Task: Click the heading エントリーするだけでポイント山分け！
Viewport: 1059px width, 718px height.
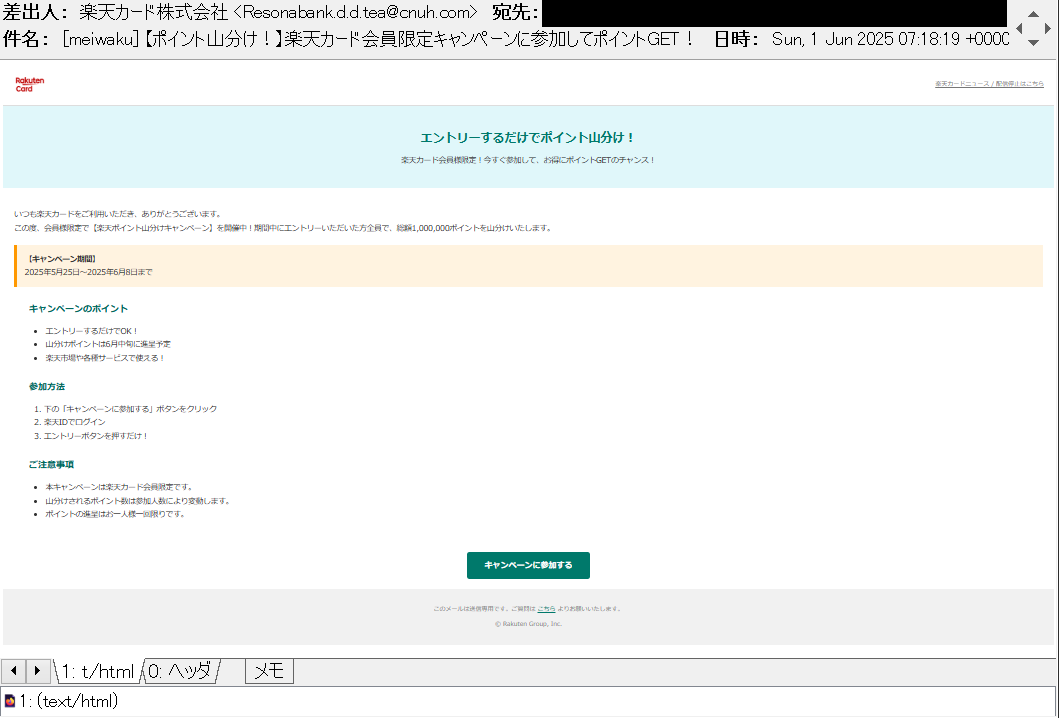Action: pyautogui.click(x=528, y=138)
